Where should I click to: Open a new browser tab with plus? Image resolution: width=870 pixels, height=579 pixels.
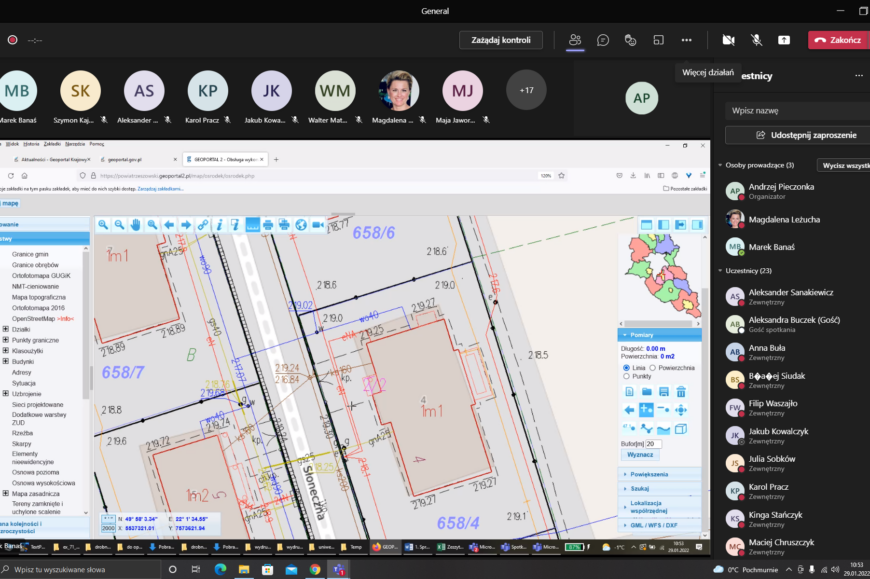(x=276, y=160)
